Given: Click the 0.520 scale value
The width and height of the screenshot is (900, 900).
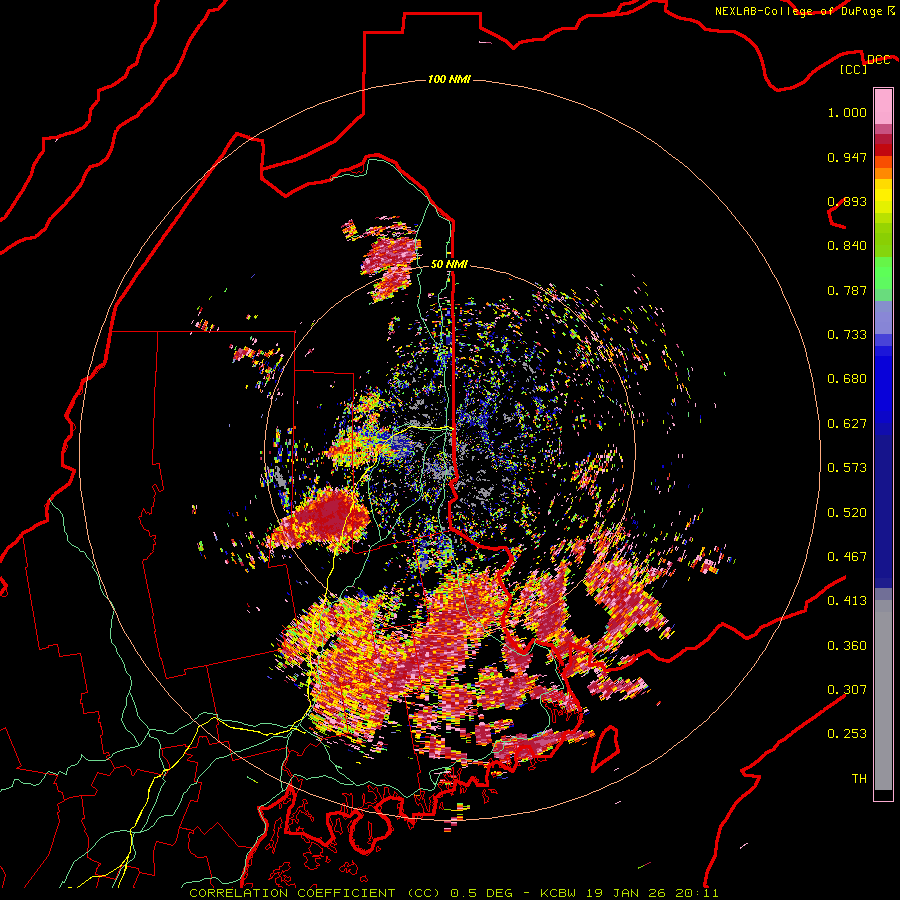Looking at the screenshot, I should tap(847, 513).
